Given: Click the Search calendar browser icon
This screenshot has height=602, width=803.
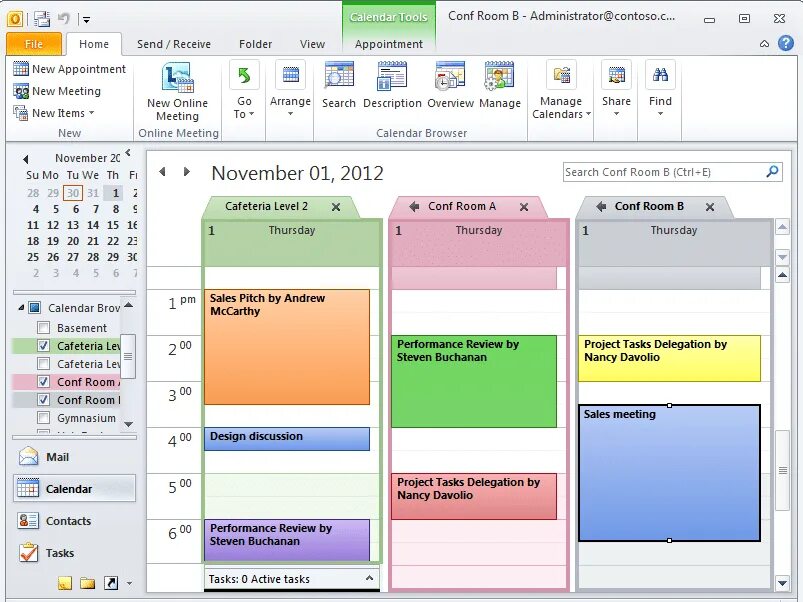Looking at the screenshot, I should click(339, 76).
